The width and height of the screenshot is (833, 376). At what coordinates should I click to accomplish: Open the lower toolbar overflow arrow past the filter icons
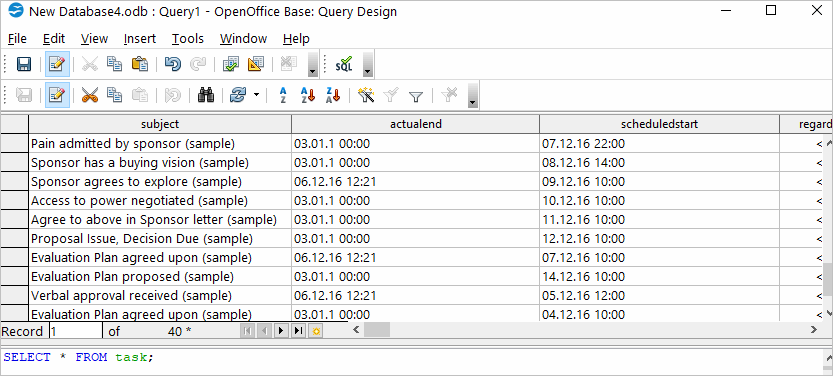pos(472,96)
